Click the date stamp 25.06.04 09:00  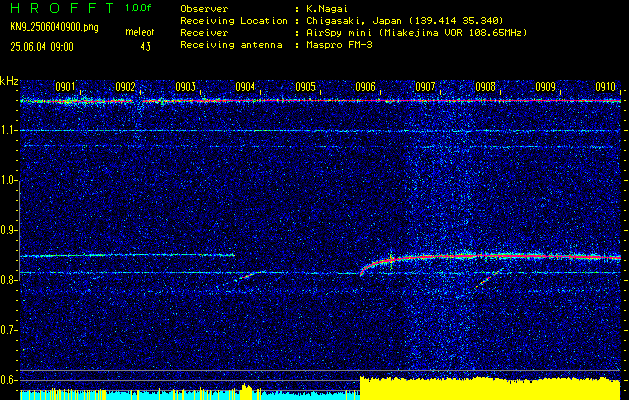tap(42, 47)
